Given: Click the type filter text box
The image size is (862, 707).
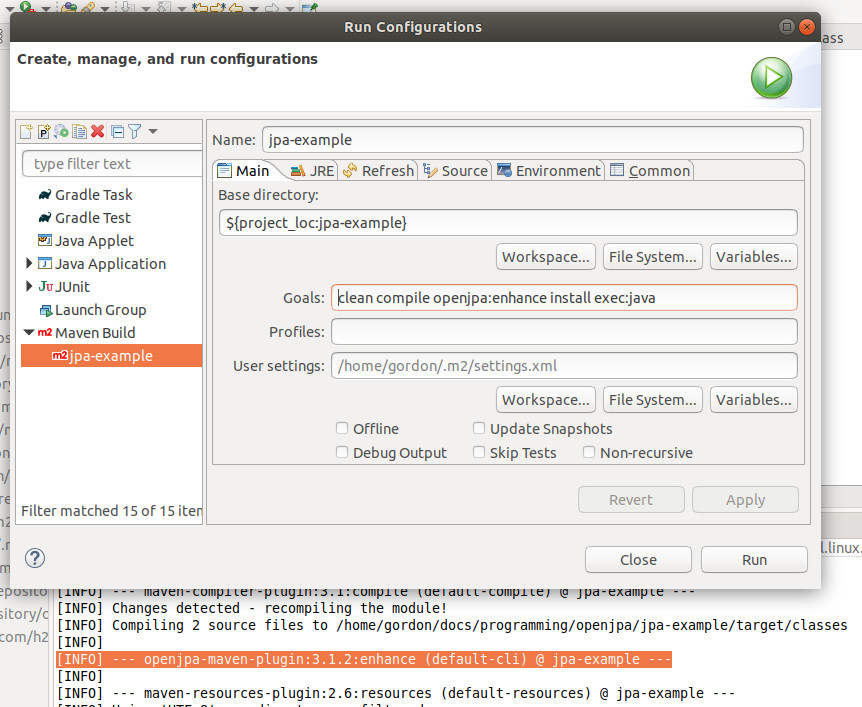Looking at the screenshot, I should (112, 164).
